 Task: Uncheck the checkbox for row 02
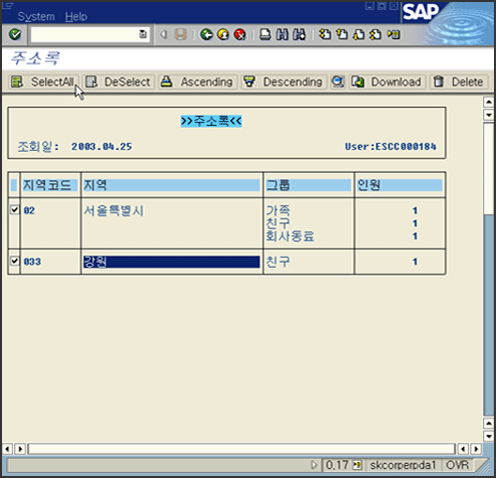coord(14,210)
